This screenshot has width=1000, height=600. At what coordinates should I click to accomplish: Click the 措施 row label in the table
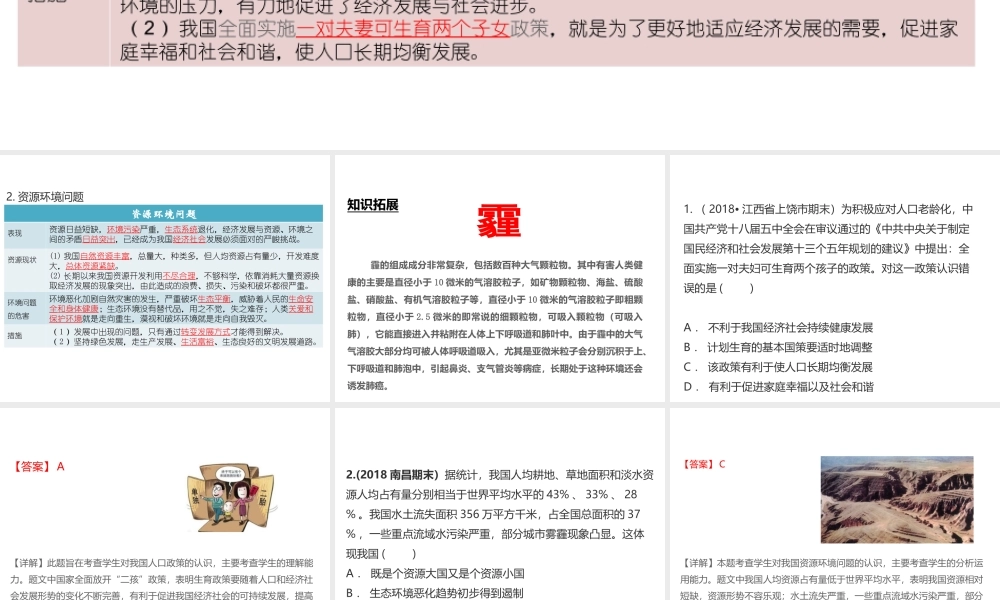pyautogui.click(x=15, y=335)
